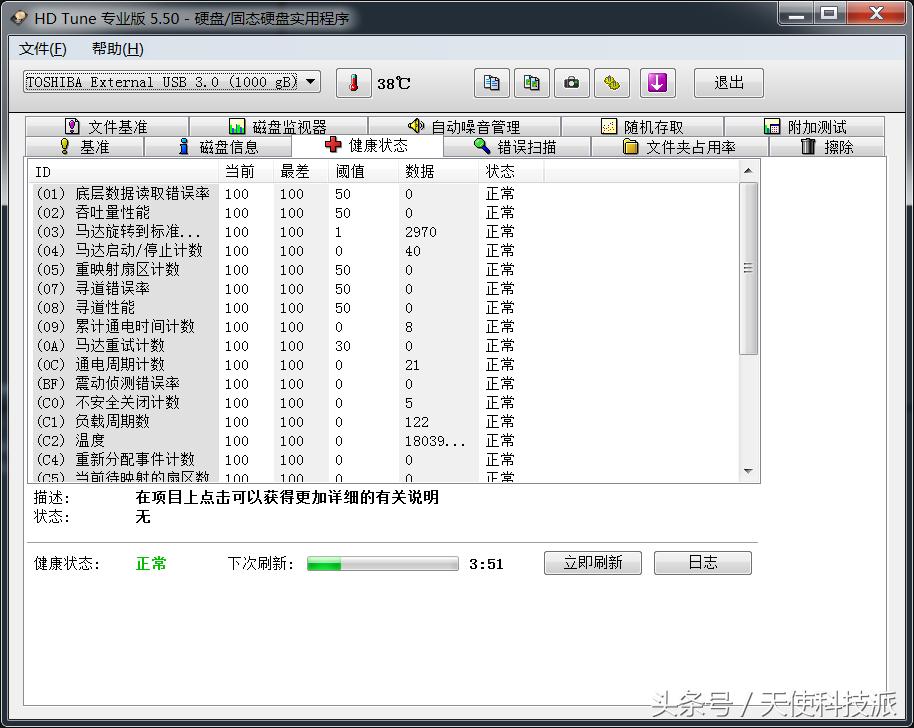Image resolution: width=914 pixels, height=728 pixels.
Task: Close the HD Tune window
Action: click(x=876, y=14)
